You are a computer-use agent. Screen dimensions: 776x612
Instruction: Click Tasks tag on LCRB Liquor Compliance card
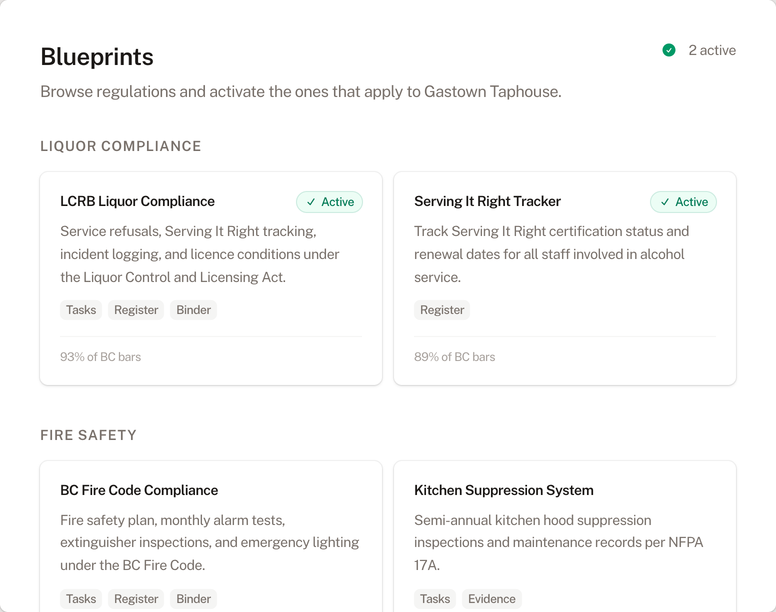click(x=81, y=310)
